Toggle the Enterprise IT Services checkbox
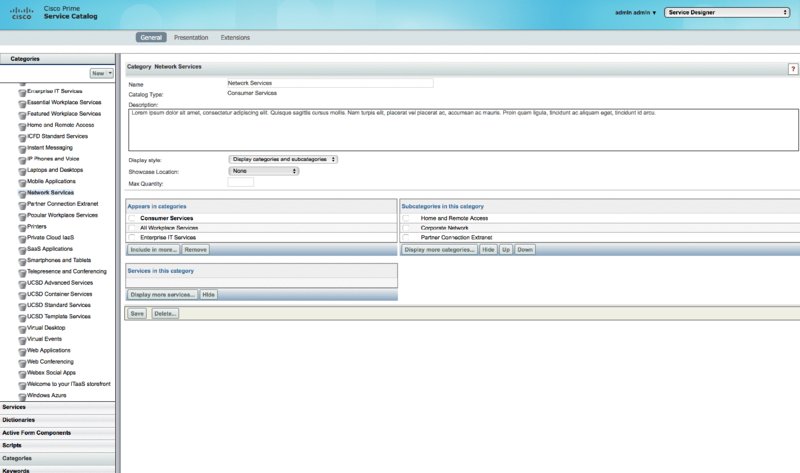 pos(132,237)
